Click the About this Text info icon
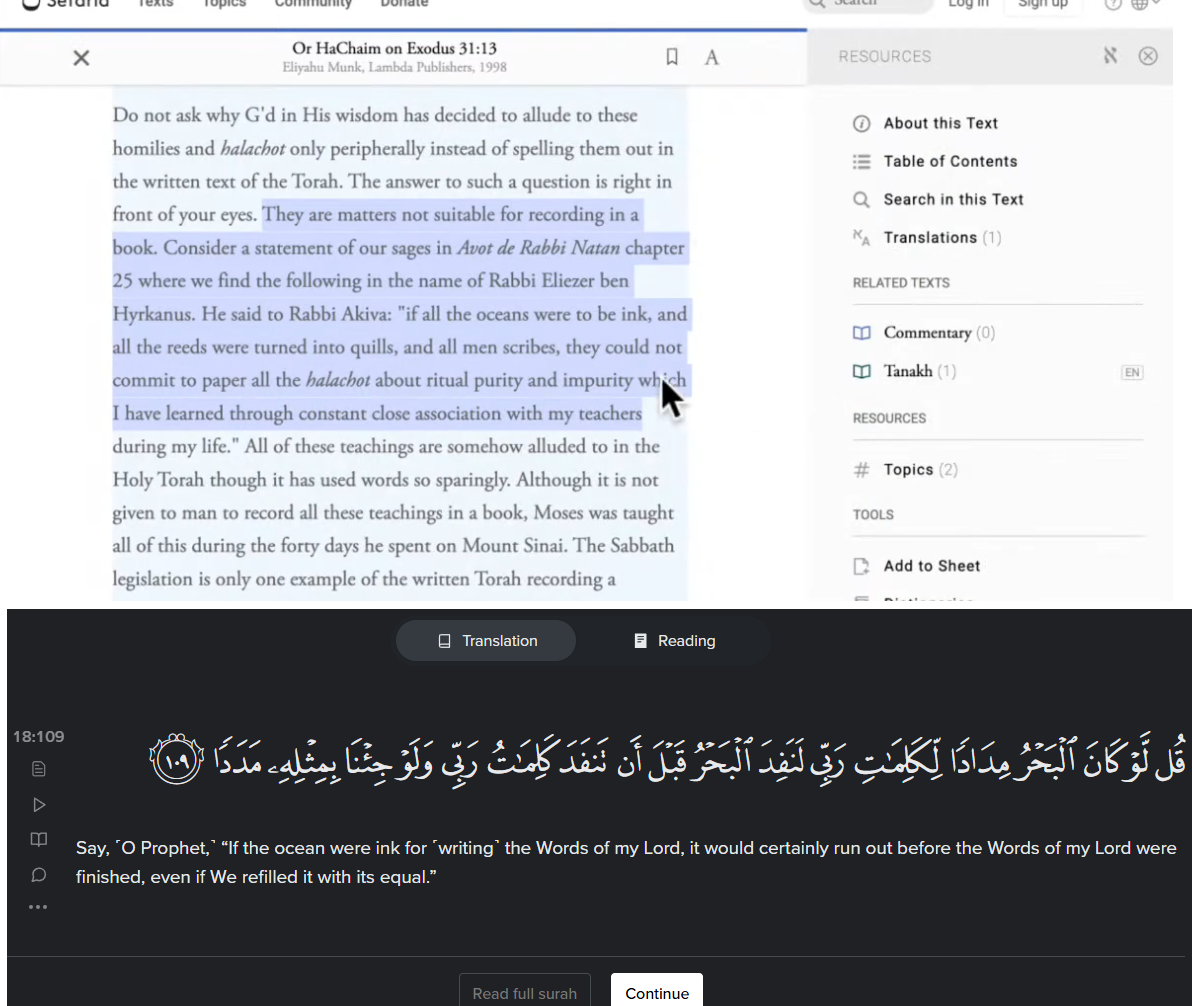Viewport: 1192px width, 1006px height. (x=861, y=123)
